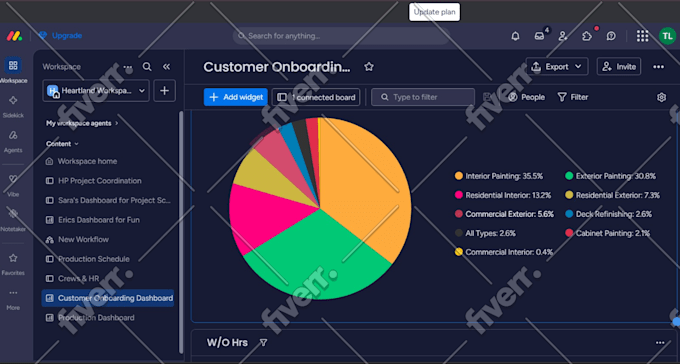The width and height of the screenshot is (680, 364).
Task: Open the notifications bell
Action: pyautogui.click(x=515, y=36)
